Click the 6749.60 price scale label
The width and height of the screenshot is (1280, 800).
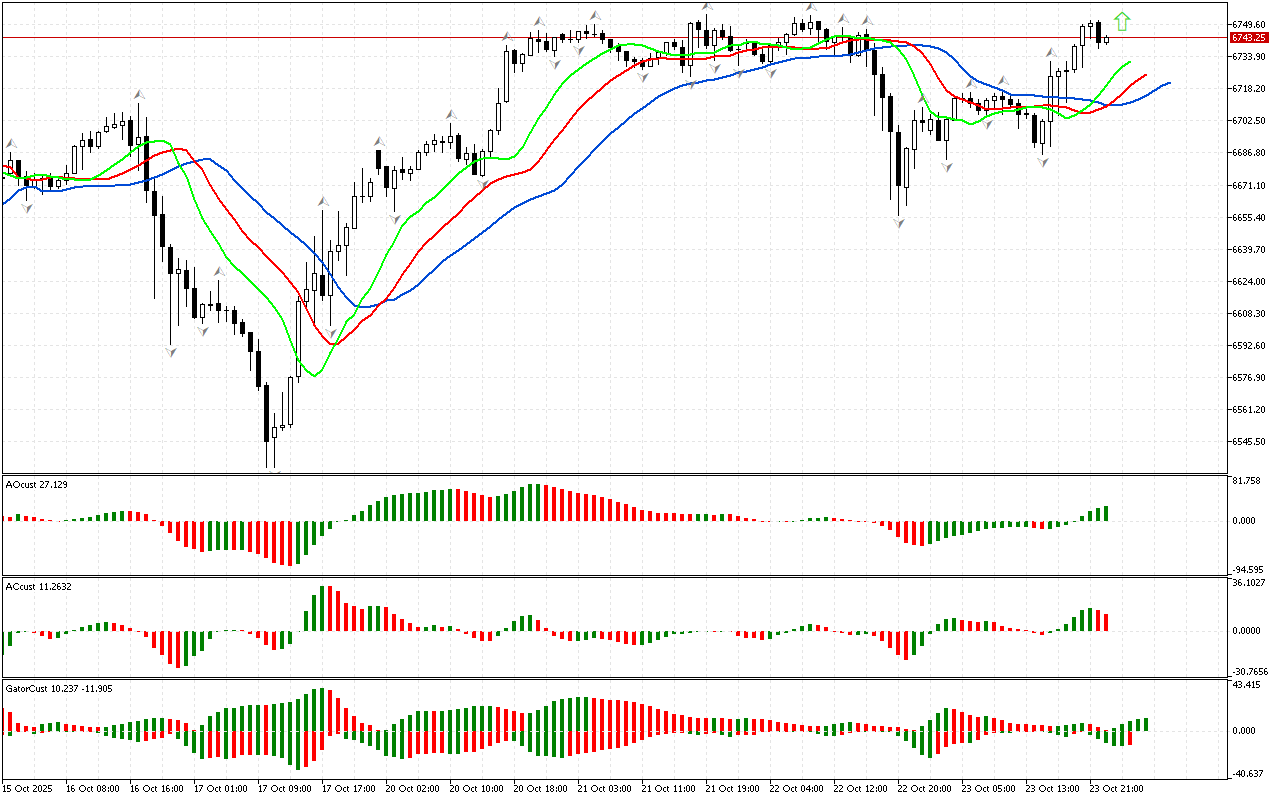point(1249,24)
